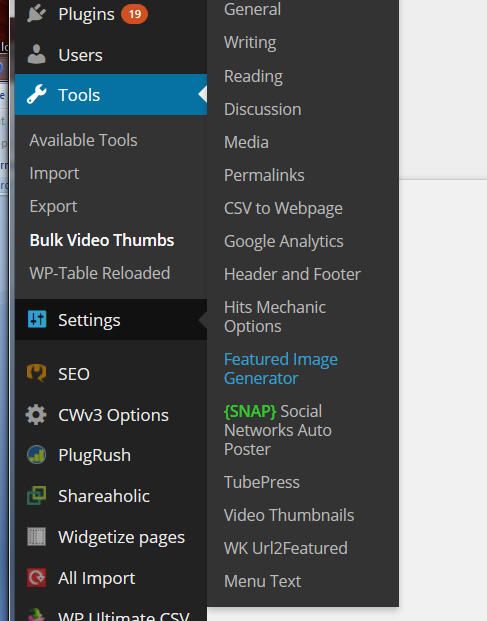Open Hits Mechanic Options
The image size is (487, 621).
(275, 317)
